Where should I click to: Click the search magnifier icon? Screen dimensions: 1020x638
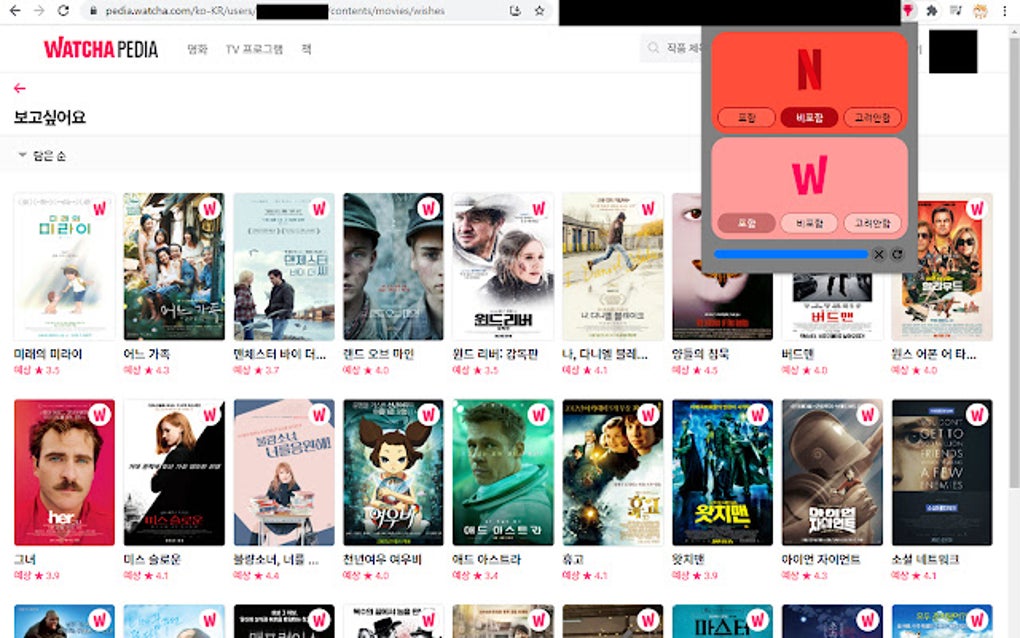(x=651, y=47)
